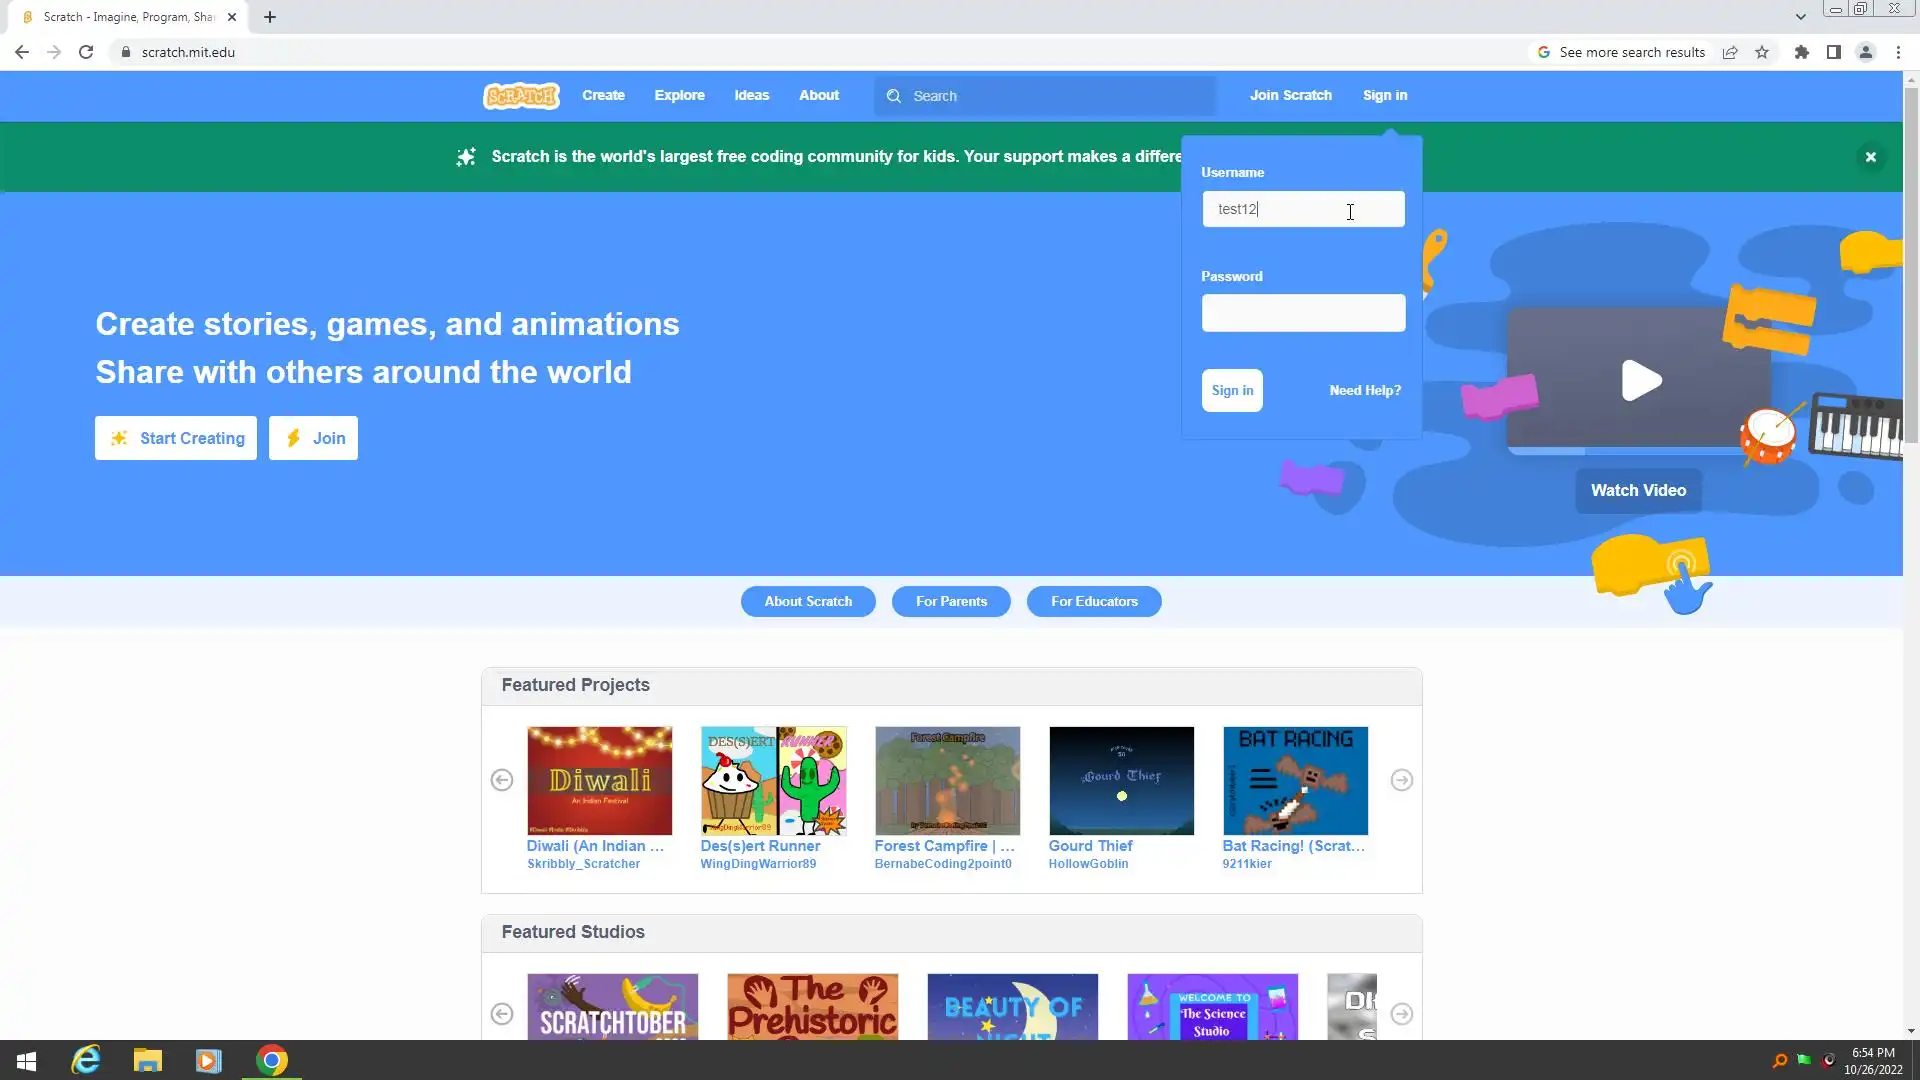Dismiss the green donation banner
The height and width of the screenshot is (1080, 1920).
tap(1870, 157)
